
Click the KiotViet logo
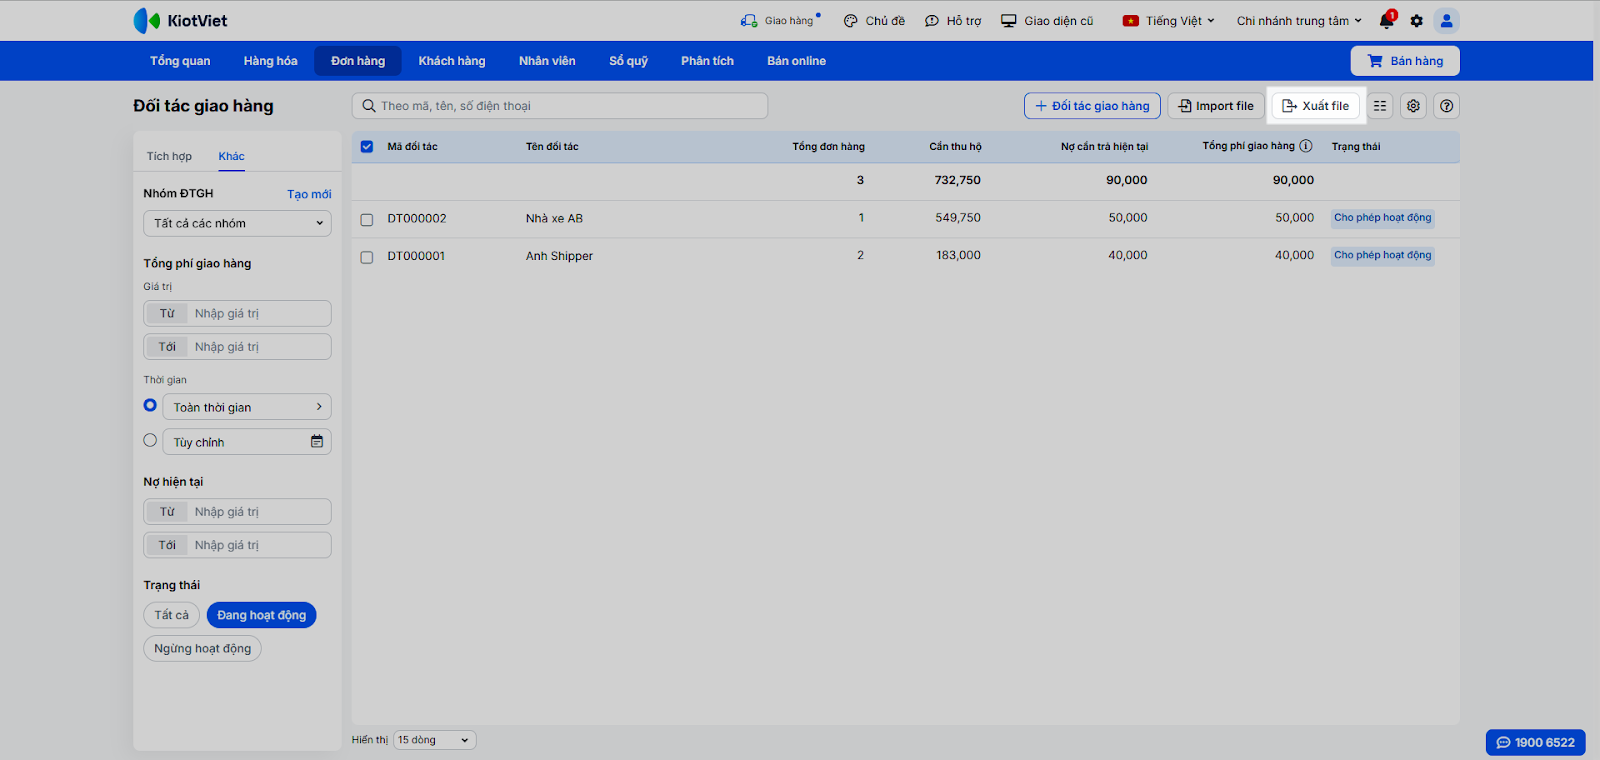tap(180, 21)
